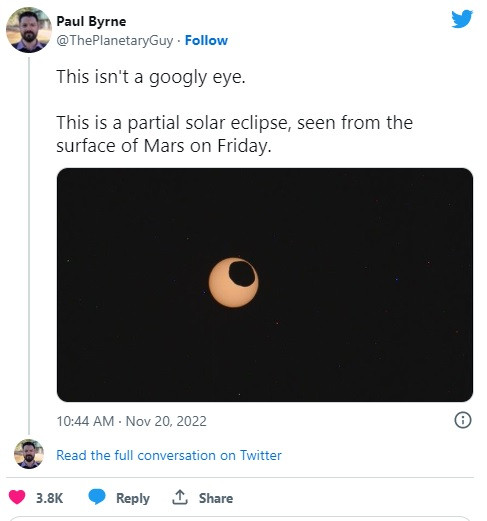Click the Share label text
This screenshot has height=521, width=487.
tap(216, 498)
